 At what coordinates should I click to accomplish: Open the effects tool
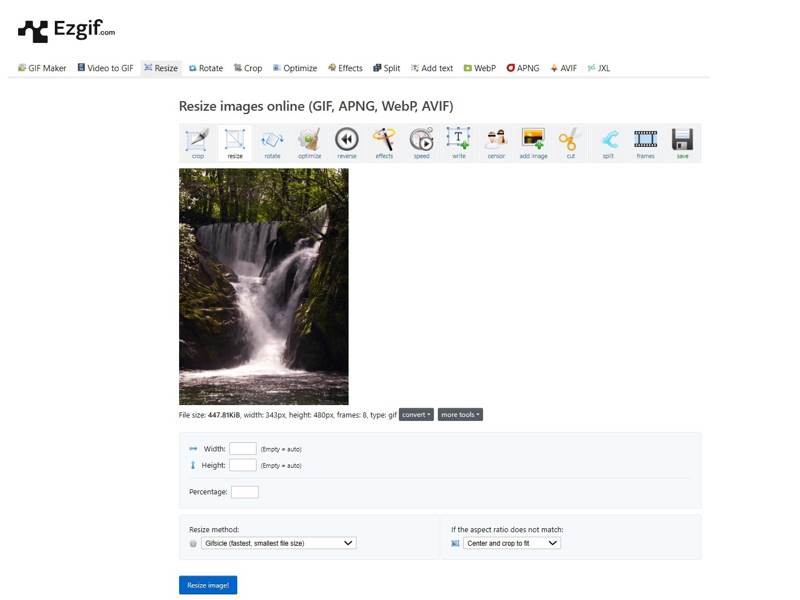click(x=384, y=142)
